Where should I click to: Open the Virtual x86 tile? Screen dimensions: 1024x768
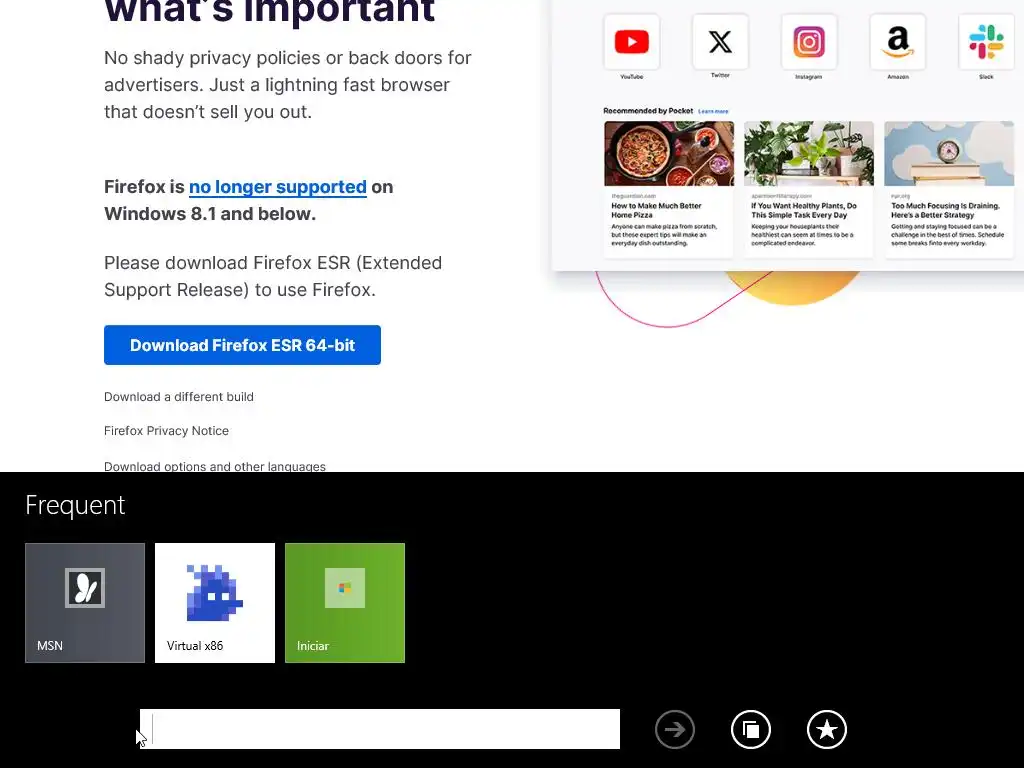[215, 603]
